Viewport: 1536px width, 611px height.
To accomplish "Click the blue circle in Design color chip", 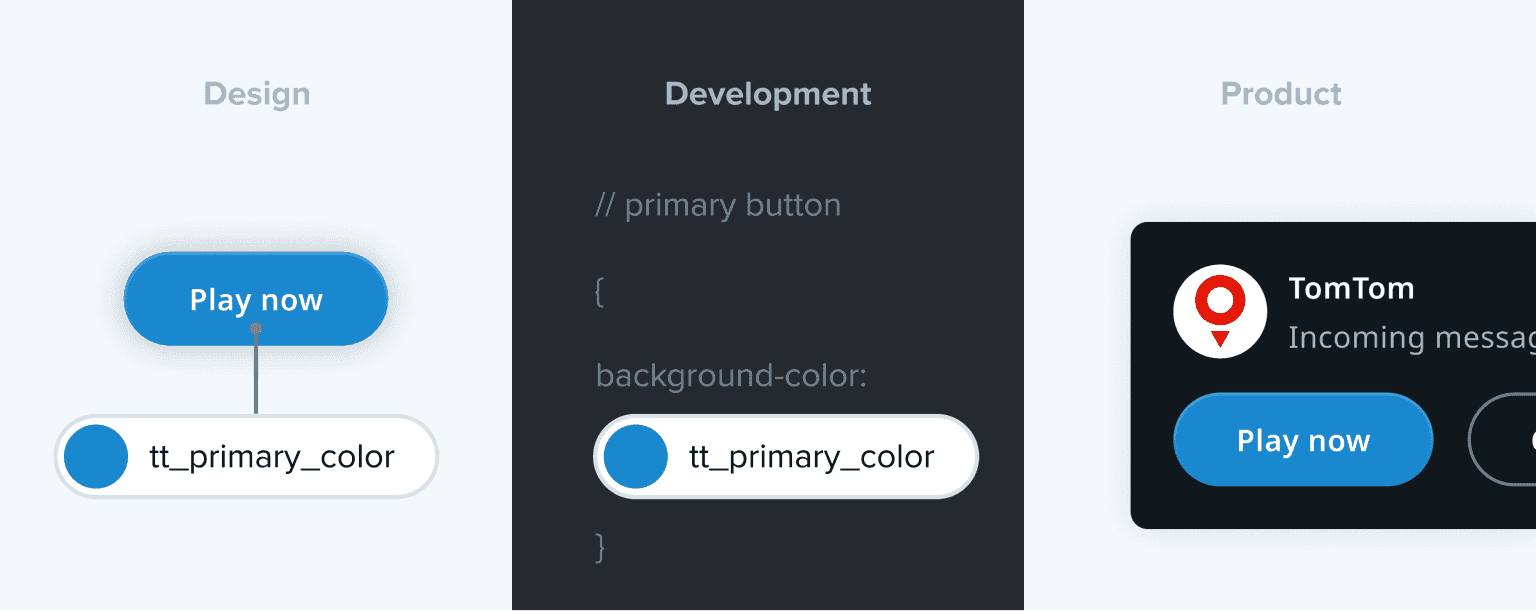I will click(x=96, y=457).
